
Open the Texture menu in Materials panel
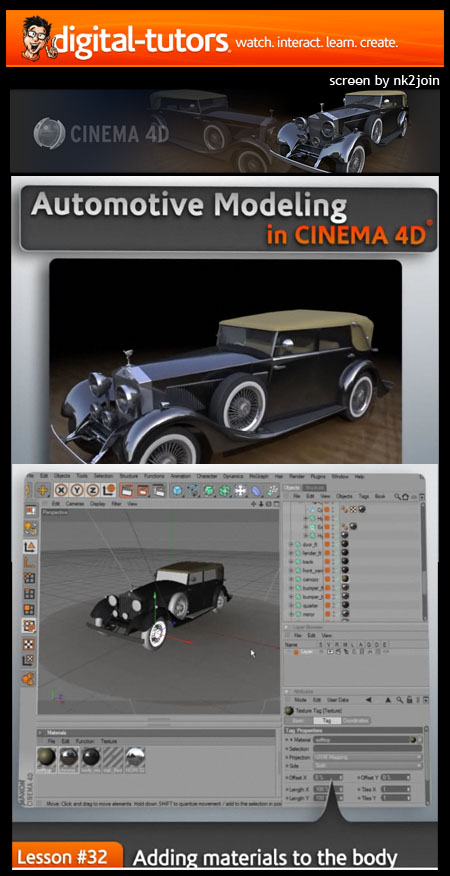pos(108,741)
